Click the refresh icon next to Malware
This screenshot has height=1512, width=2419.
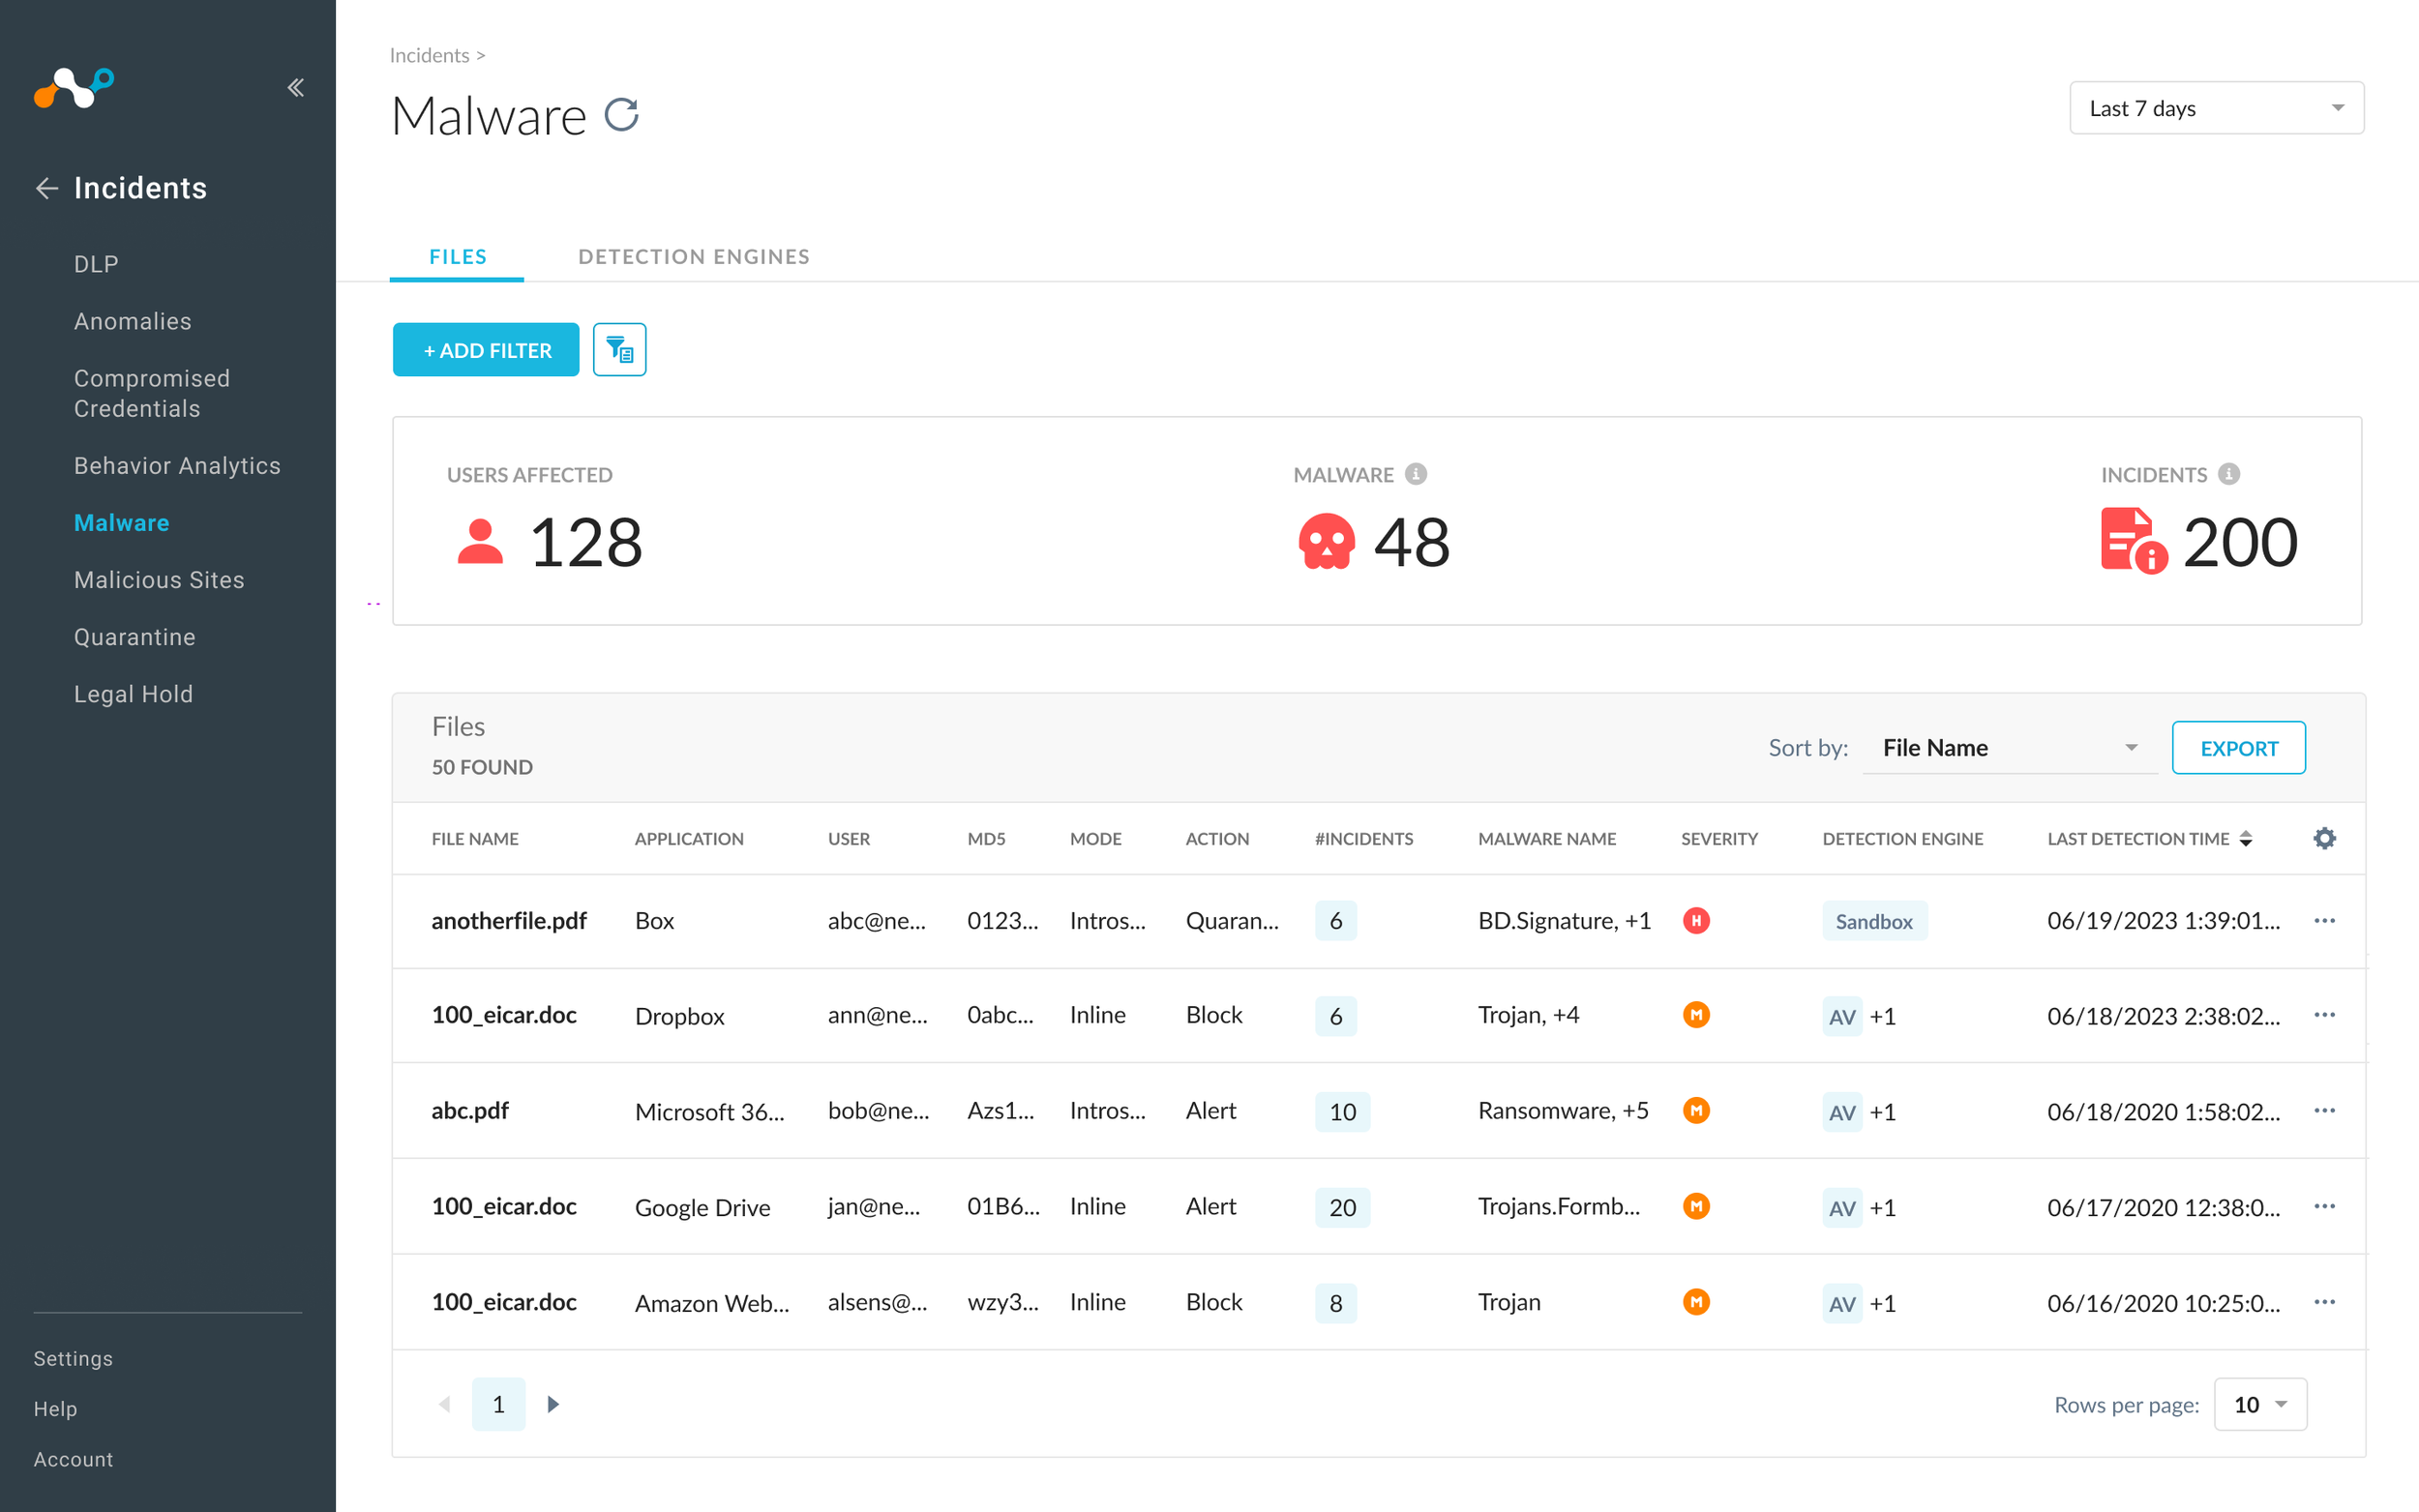(621, 115)
